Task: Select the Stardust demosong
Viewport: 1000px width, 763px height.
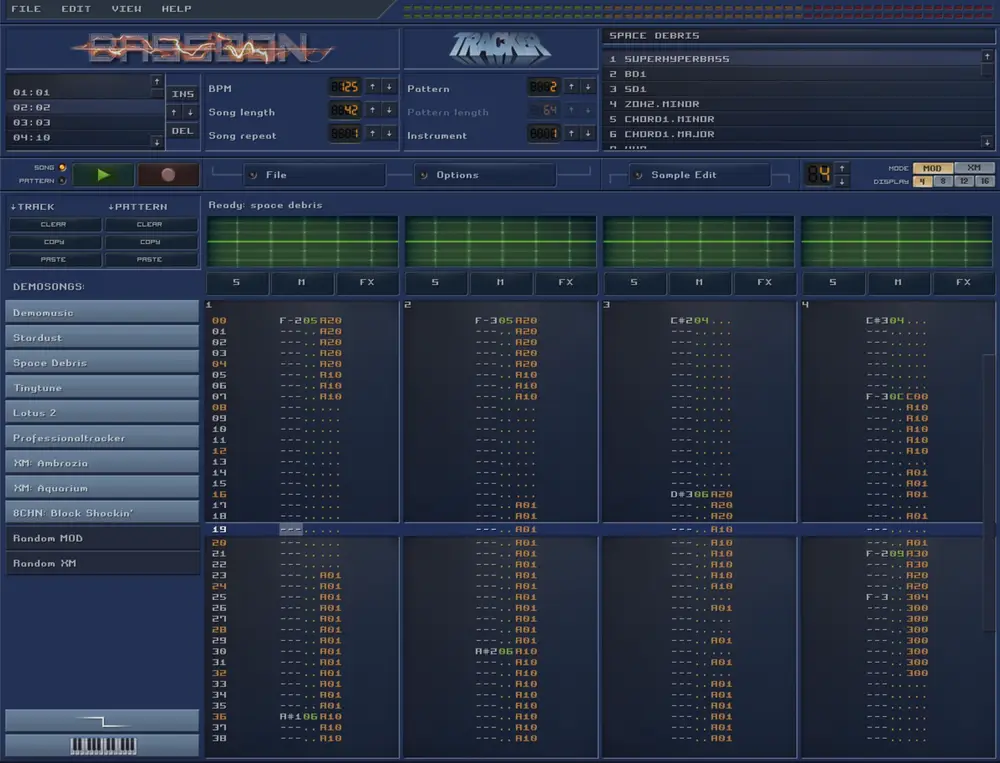Action: coord(100,337)
